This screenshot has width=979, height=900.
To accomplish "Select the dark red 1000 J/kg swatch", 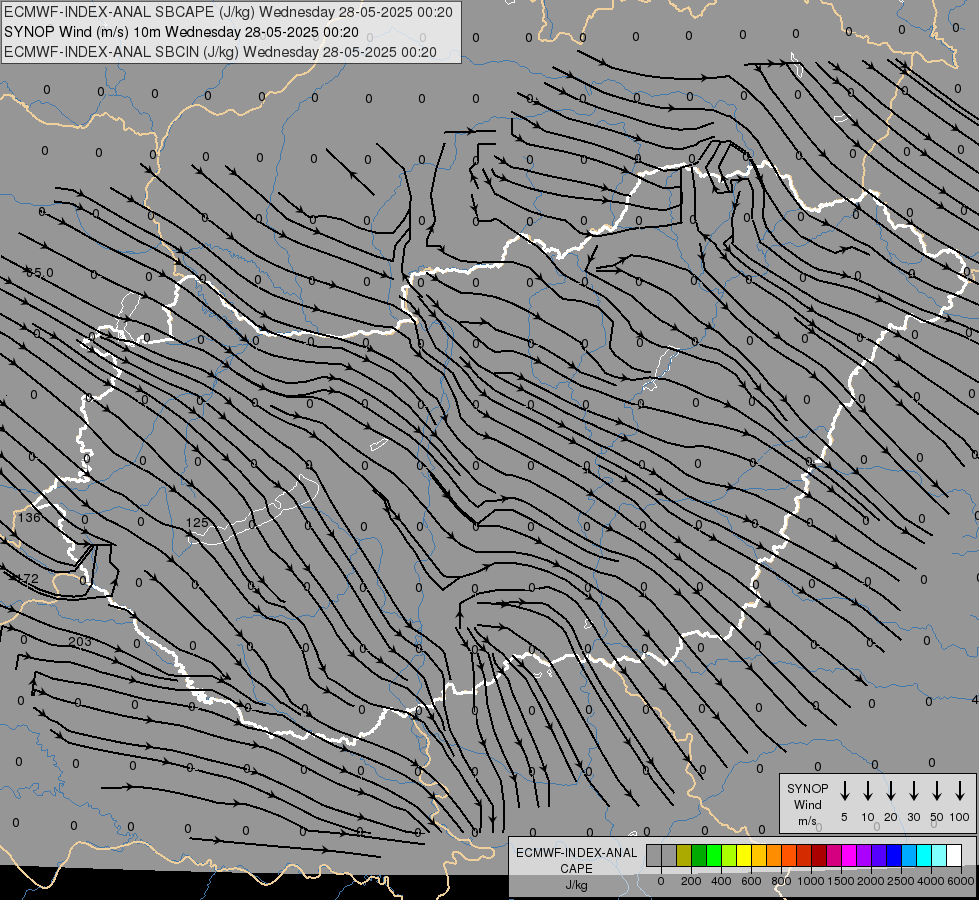I will tap(819, 856).
